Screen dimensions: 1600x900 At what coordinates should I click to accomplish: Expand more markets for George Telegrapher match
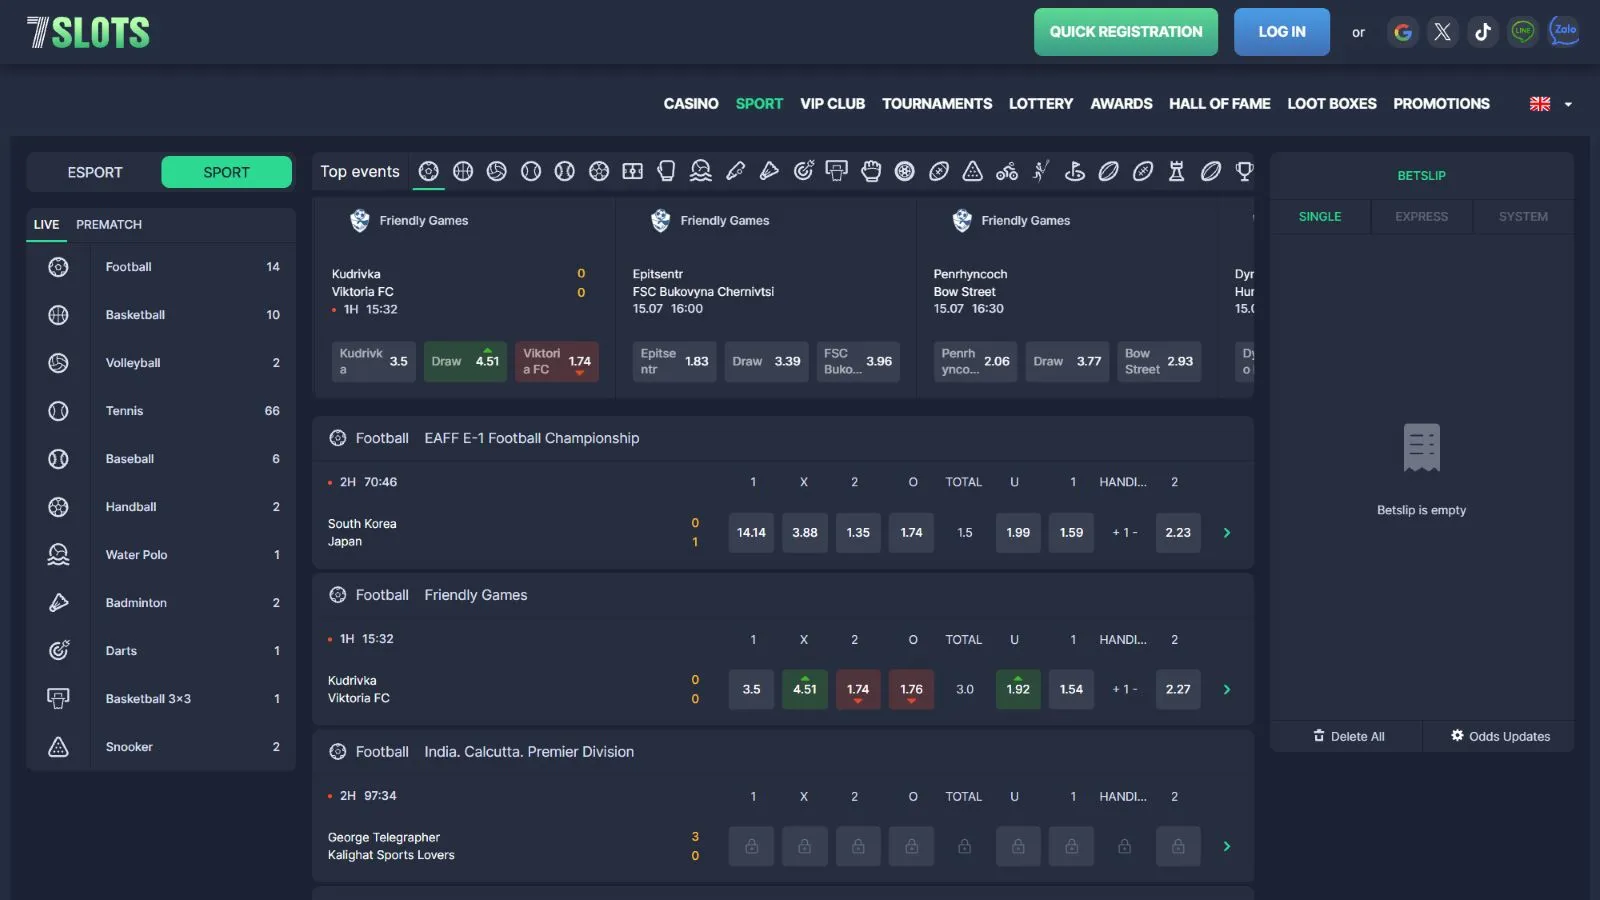(x=1227, y=847)
